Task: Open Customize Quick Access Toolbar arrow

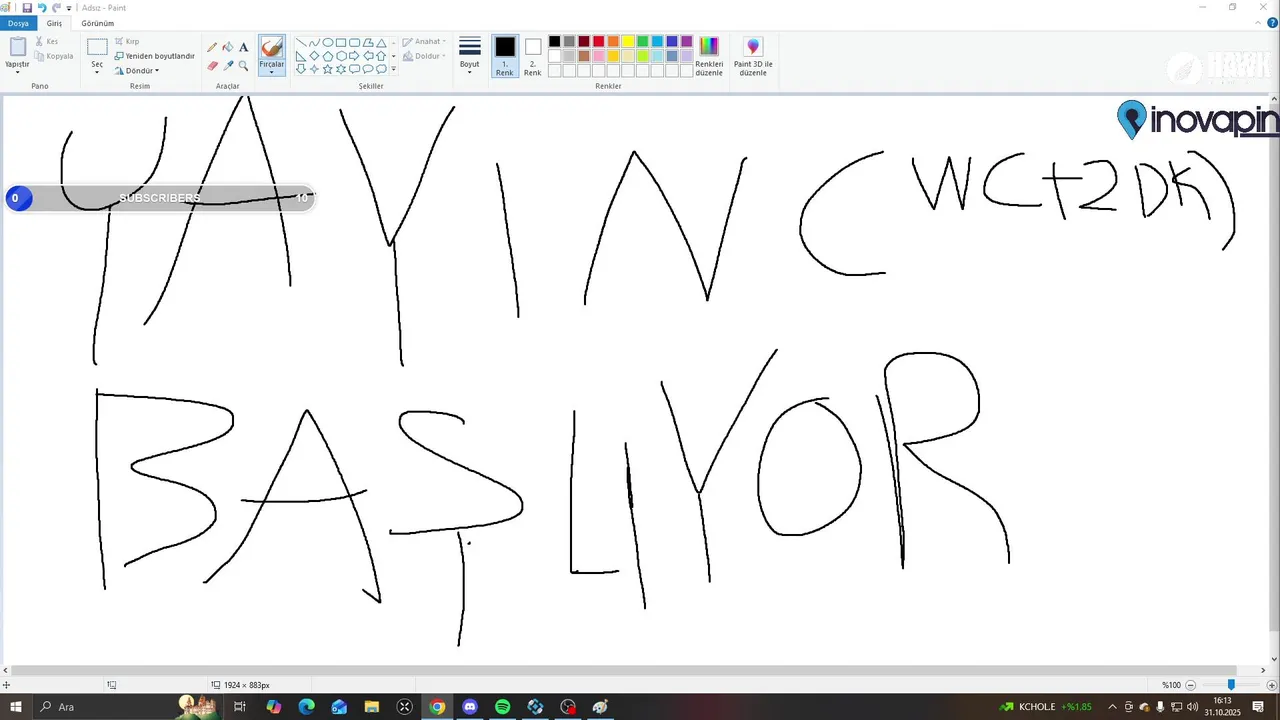Action: (69, 8)
